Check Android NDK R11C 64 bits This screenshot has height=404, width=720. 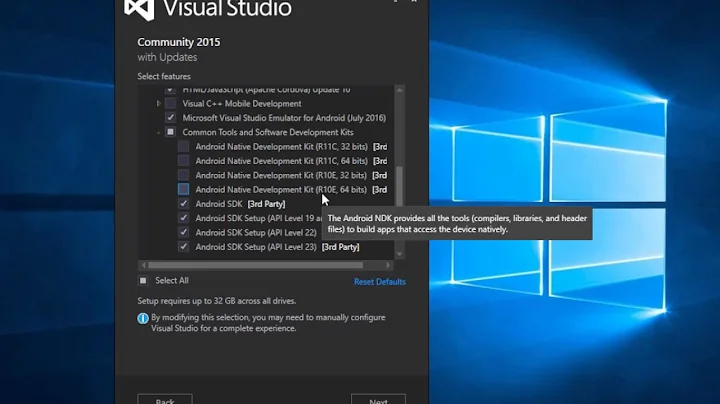coord(183,161)
